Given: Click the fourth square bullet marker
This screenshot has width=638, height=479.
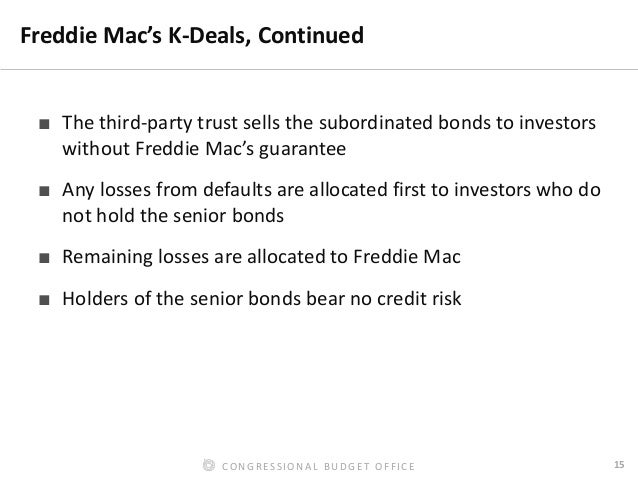Looking at the screenshot, I should (x=44, y=300).
